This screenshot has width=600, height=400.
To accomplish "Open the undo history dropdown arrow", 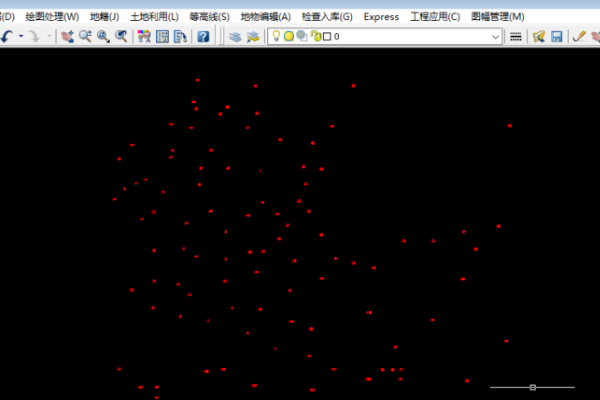I will click(x=21, y=36).
